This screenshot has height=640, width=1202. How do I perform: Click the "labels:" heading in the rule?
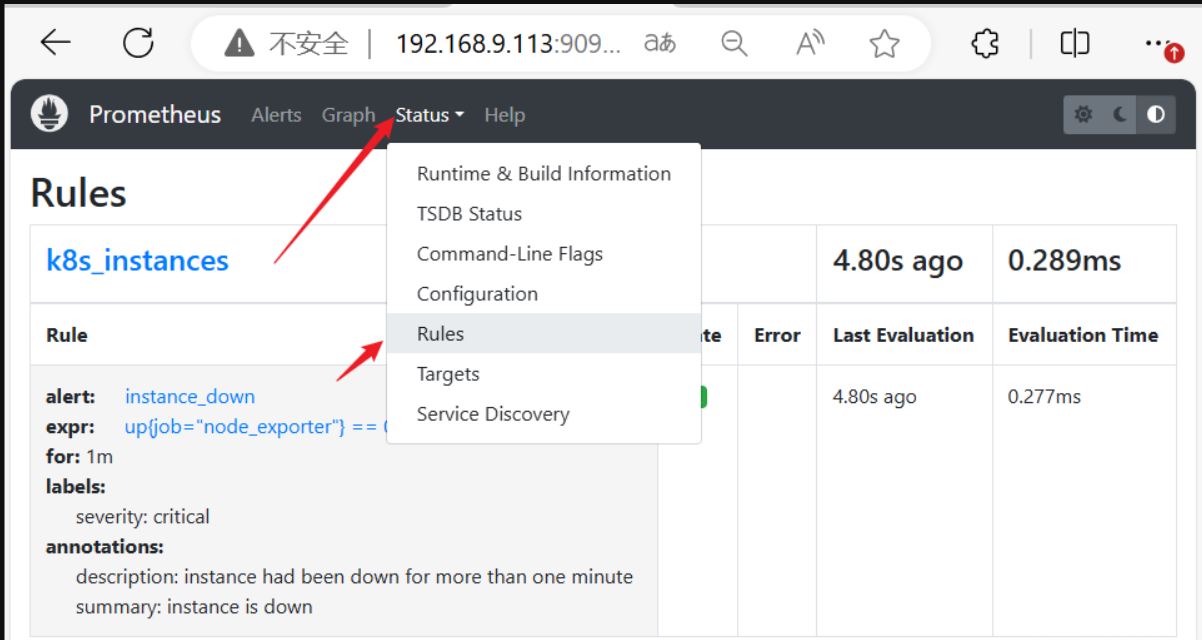[x=76, y=487]
